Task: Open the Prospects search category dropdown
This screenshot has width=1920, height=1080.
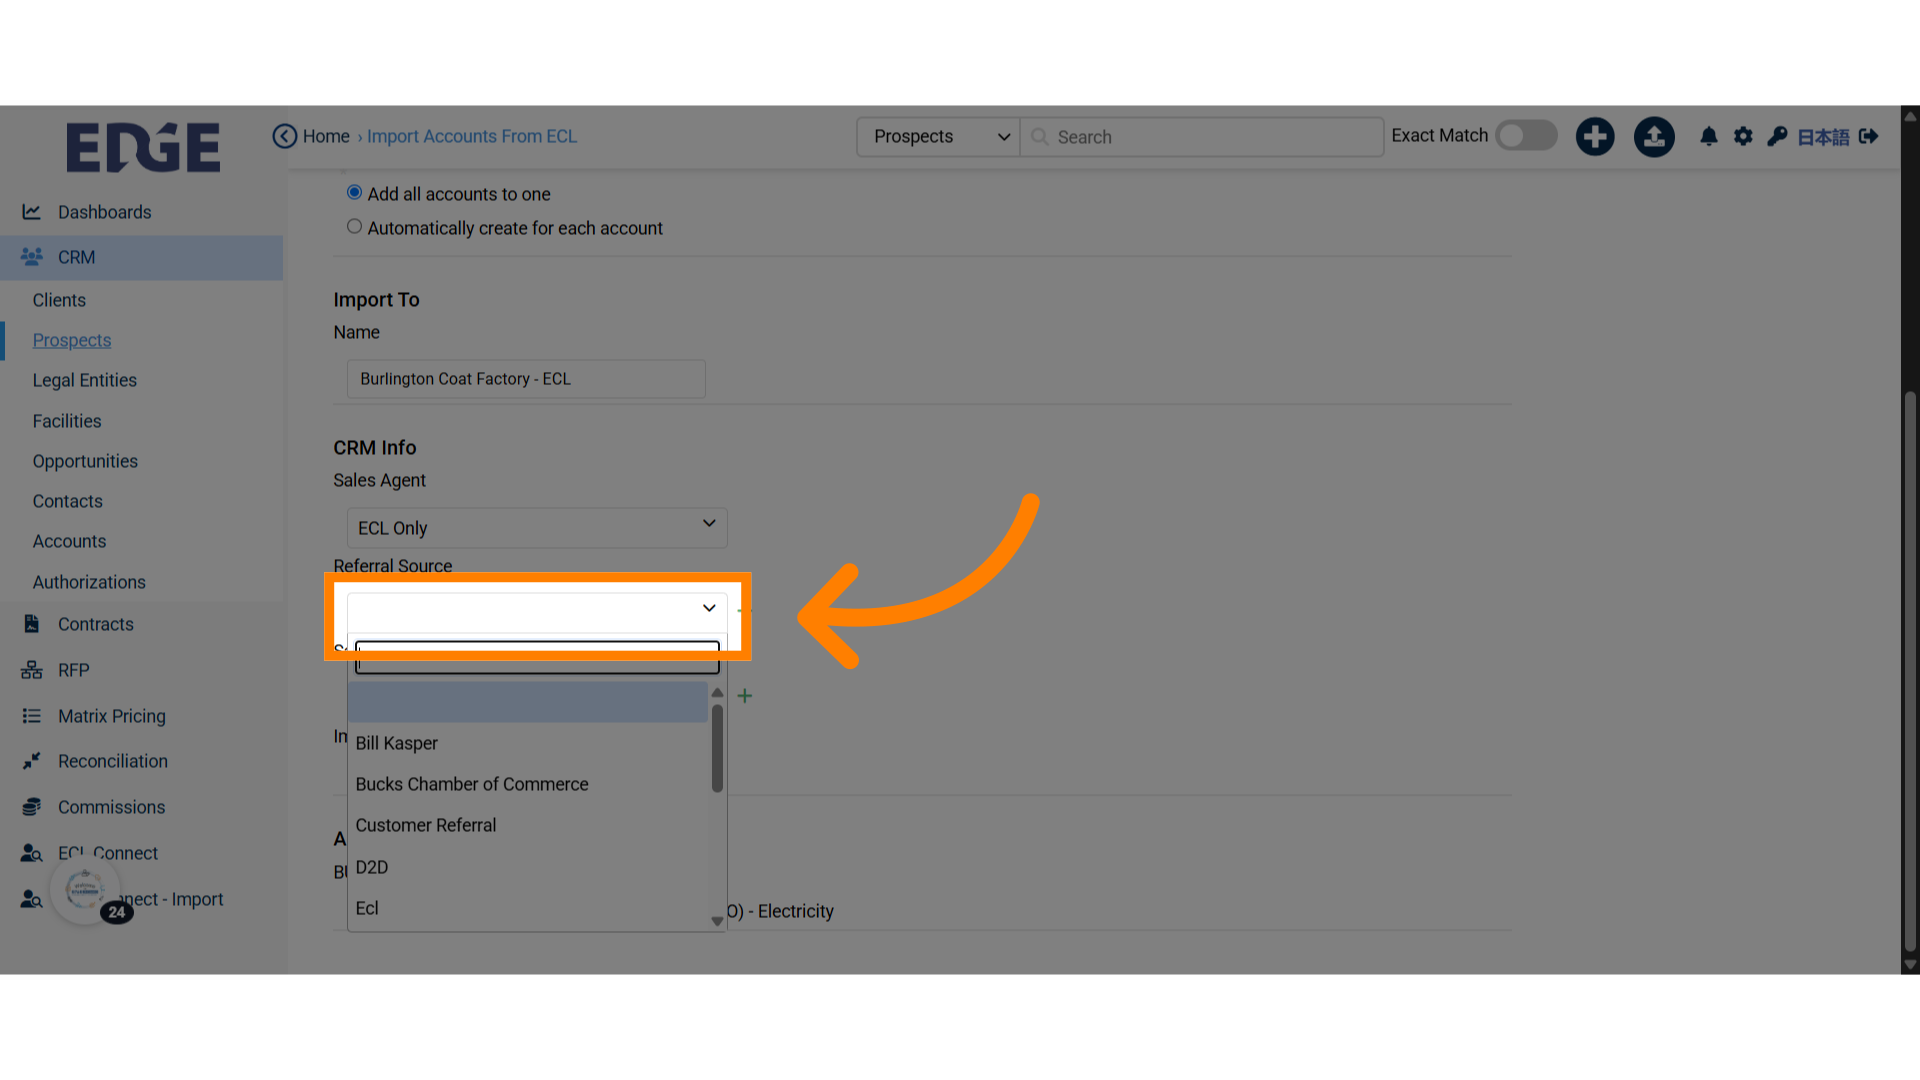Action: [x=938, y=137]
